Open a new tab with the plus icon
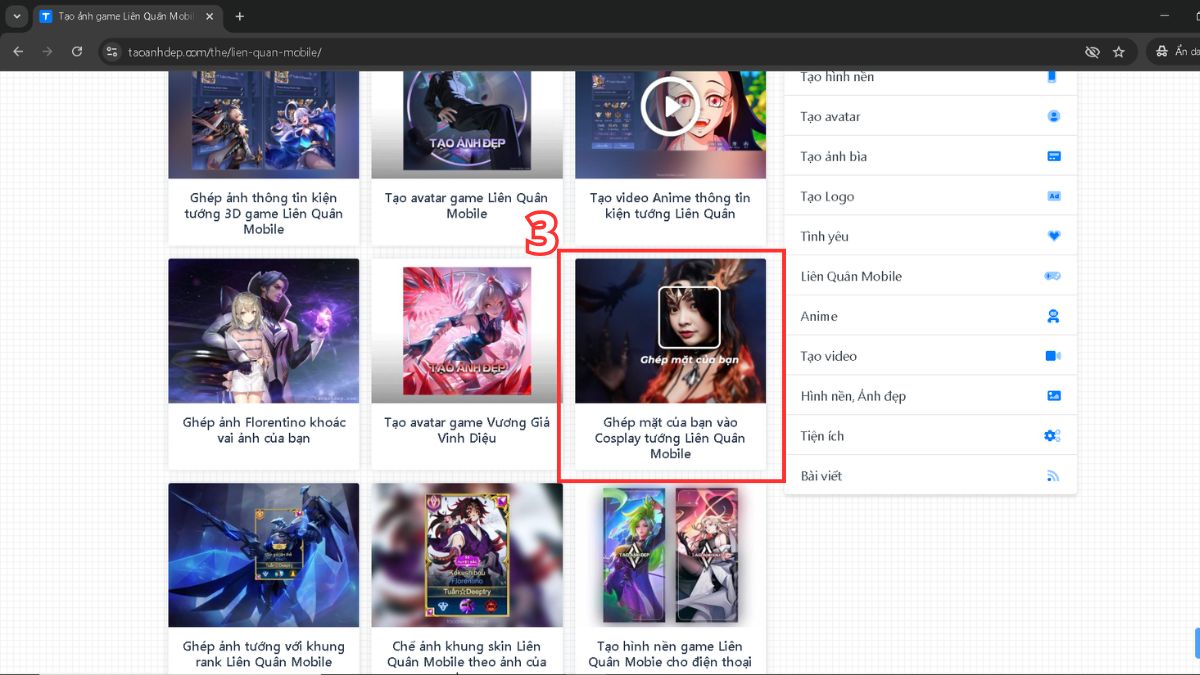 (239, 17)
